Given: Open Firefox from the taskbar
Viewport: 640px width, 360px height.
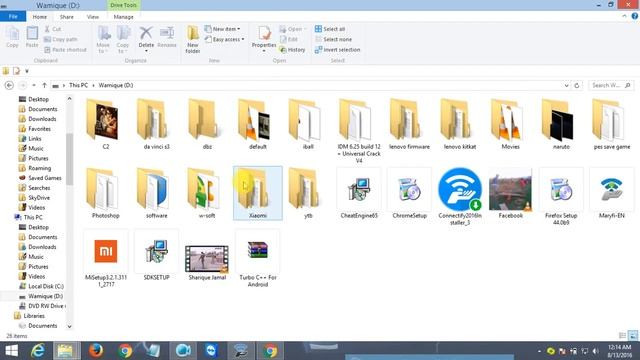Looking at the screenshot, I should tap(96, 351).
